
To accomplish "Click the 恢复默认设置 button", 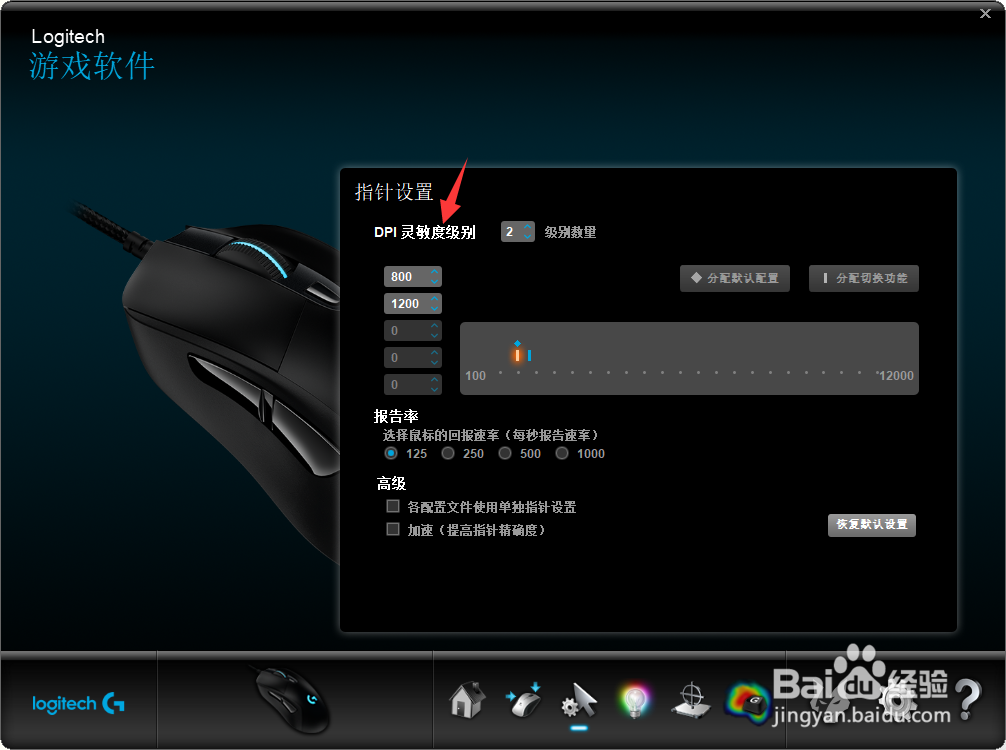I will [x=871, y=525].
